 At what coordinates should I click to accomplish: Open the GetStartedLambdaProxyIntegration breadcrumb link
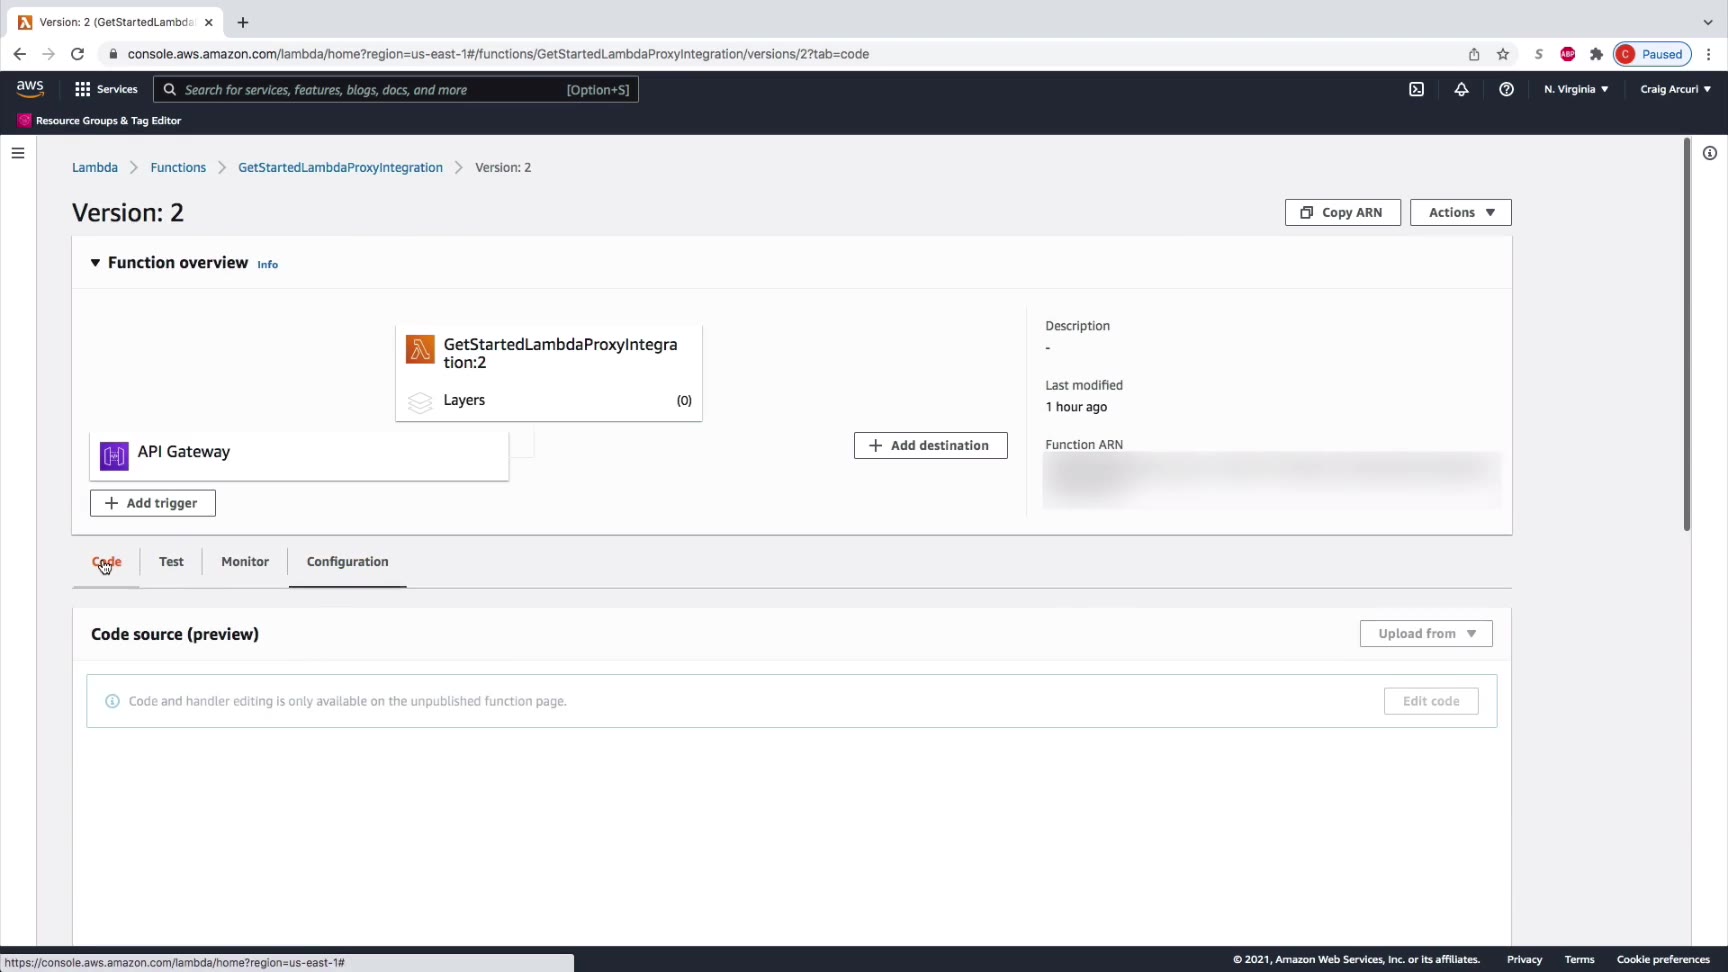tap(340, 167)
